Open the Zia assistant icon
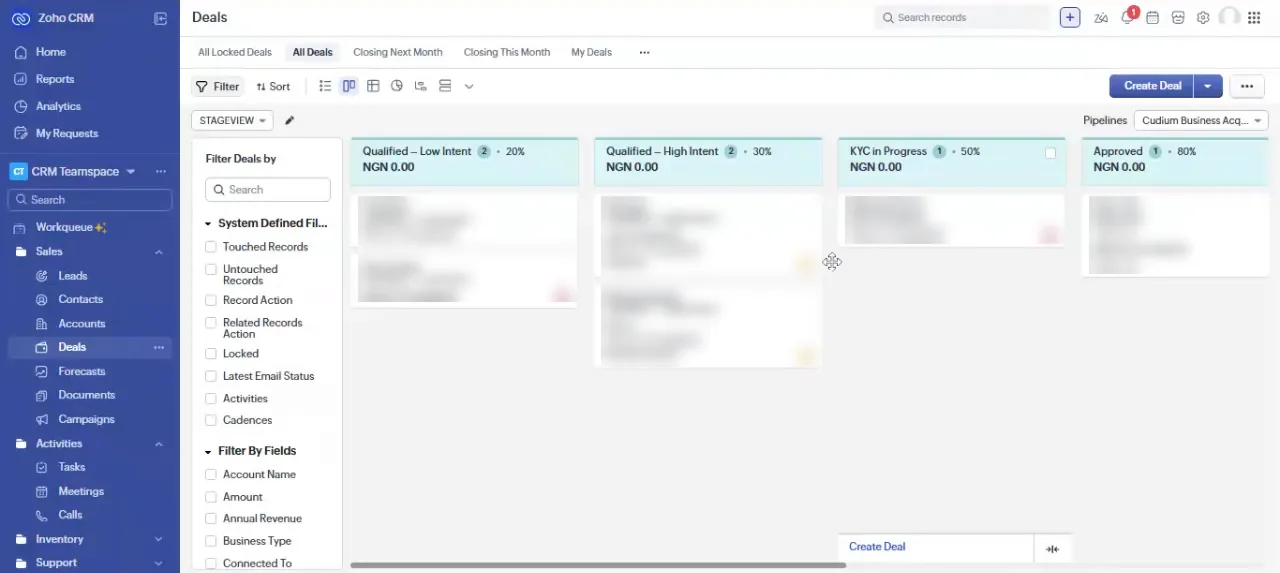The width and height of the screenshot is (1280, 573). (x=1101, y=18)
